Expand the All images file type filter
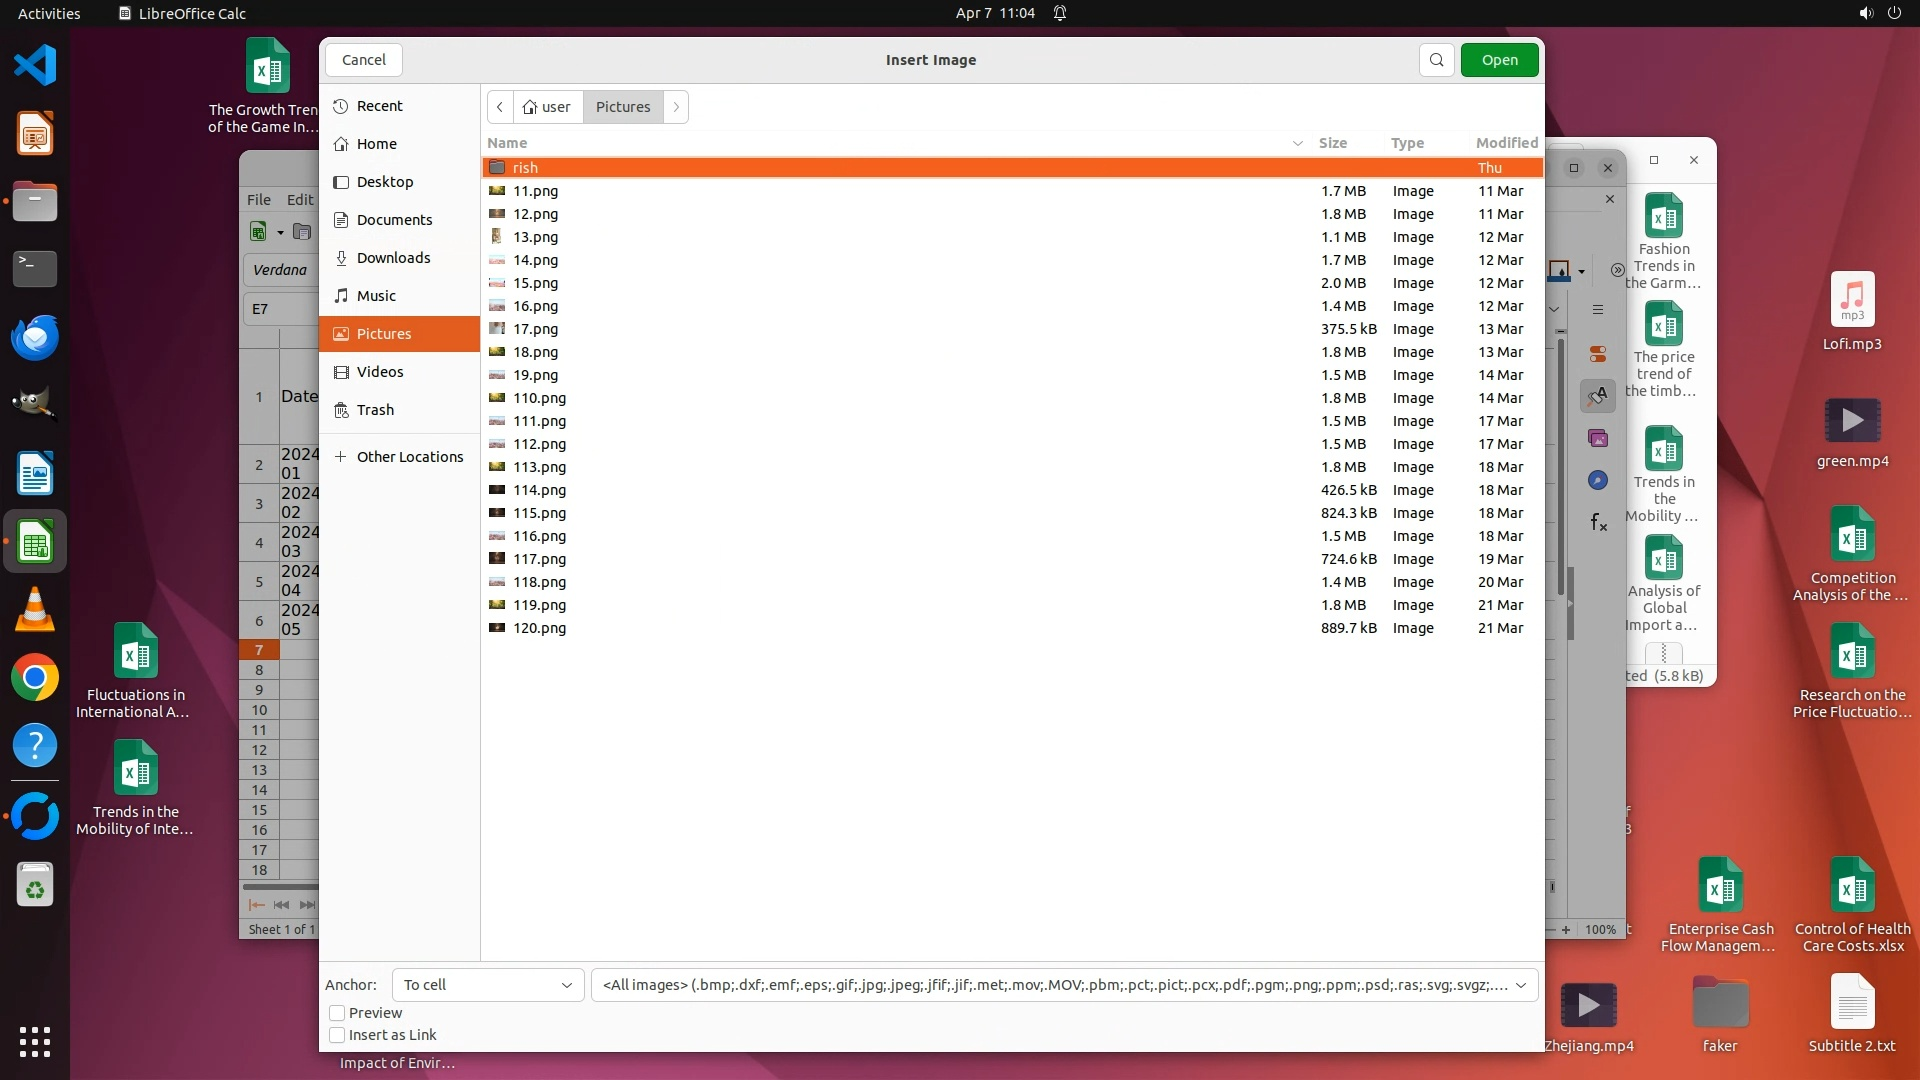The image size is (1920, 1080). (x=1064, y=985)
